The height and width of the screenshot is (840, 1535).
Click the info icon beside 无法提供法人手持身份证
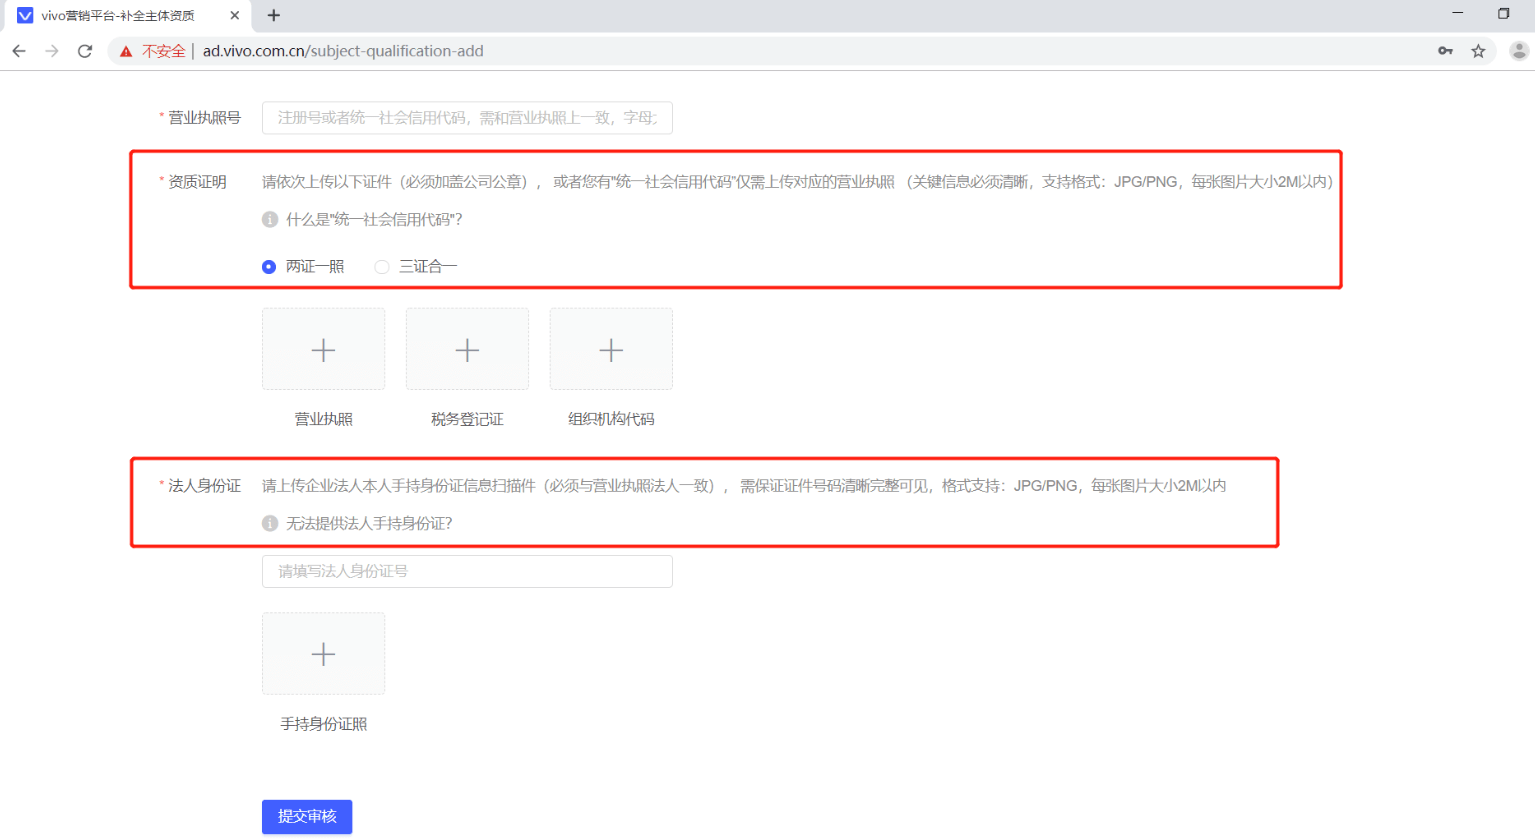point(269,522)
